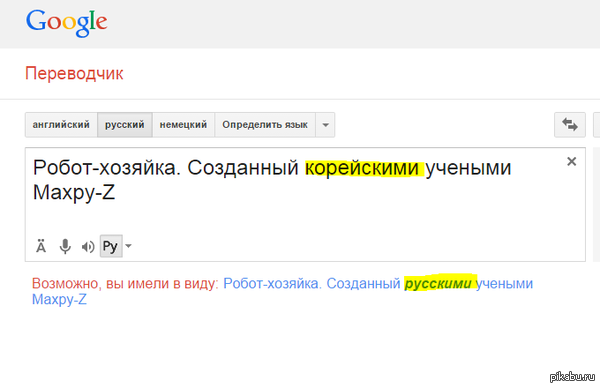
Task: Select немецкий as source language
Action: 183,125
